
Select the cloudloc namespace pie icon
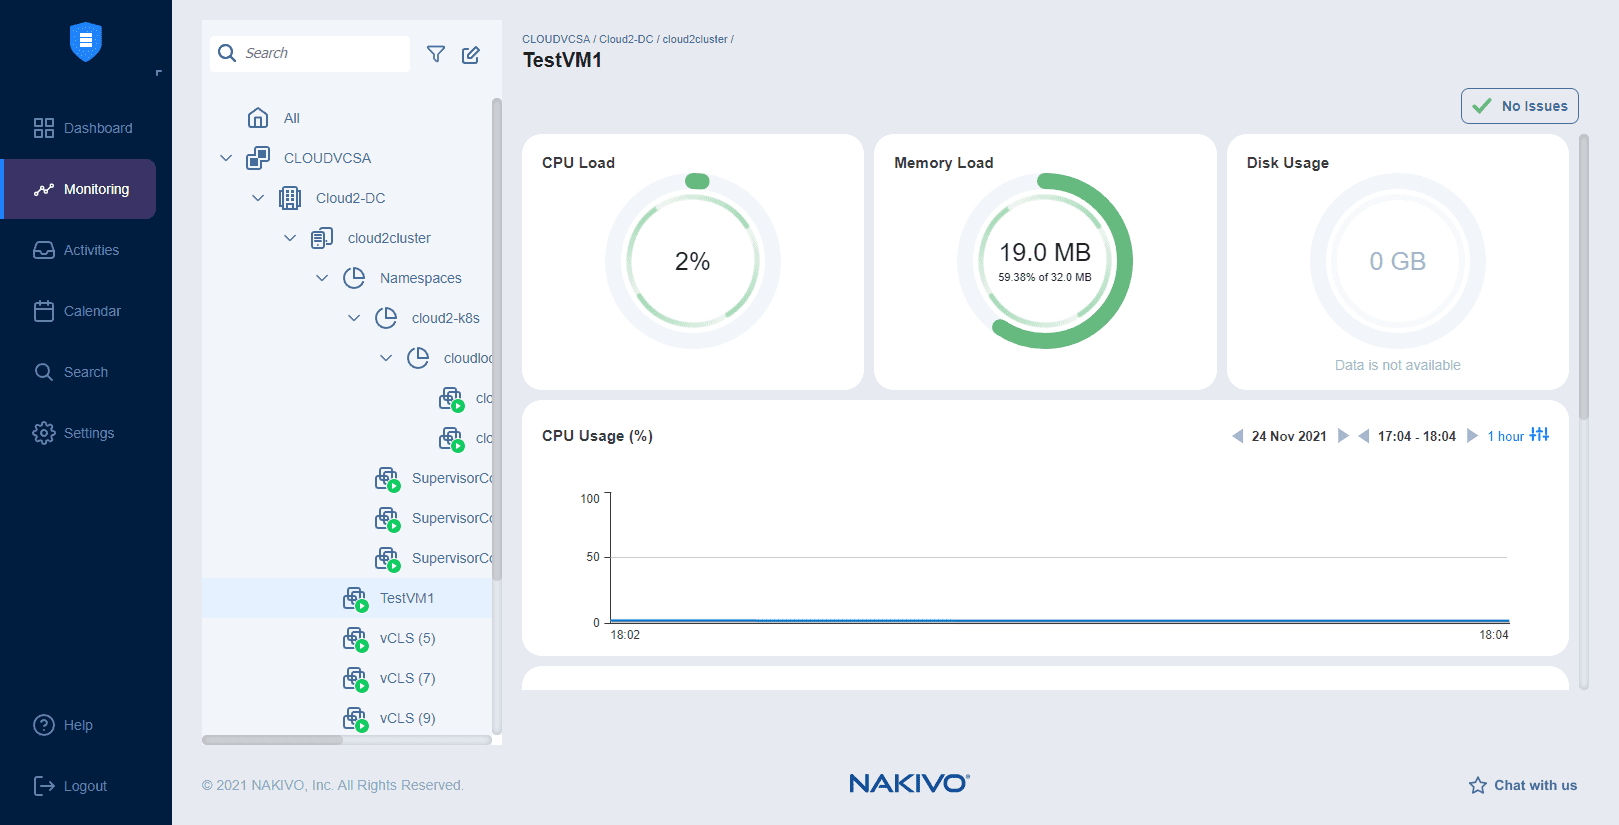418,358
